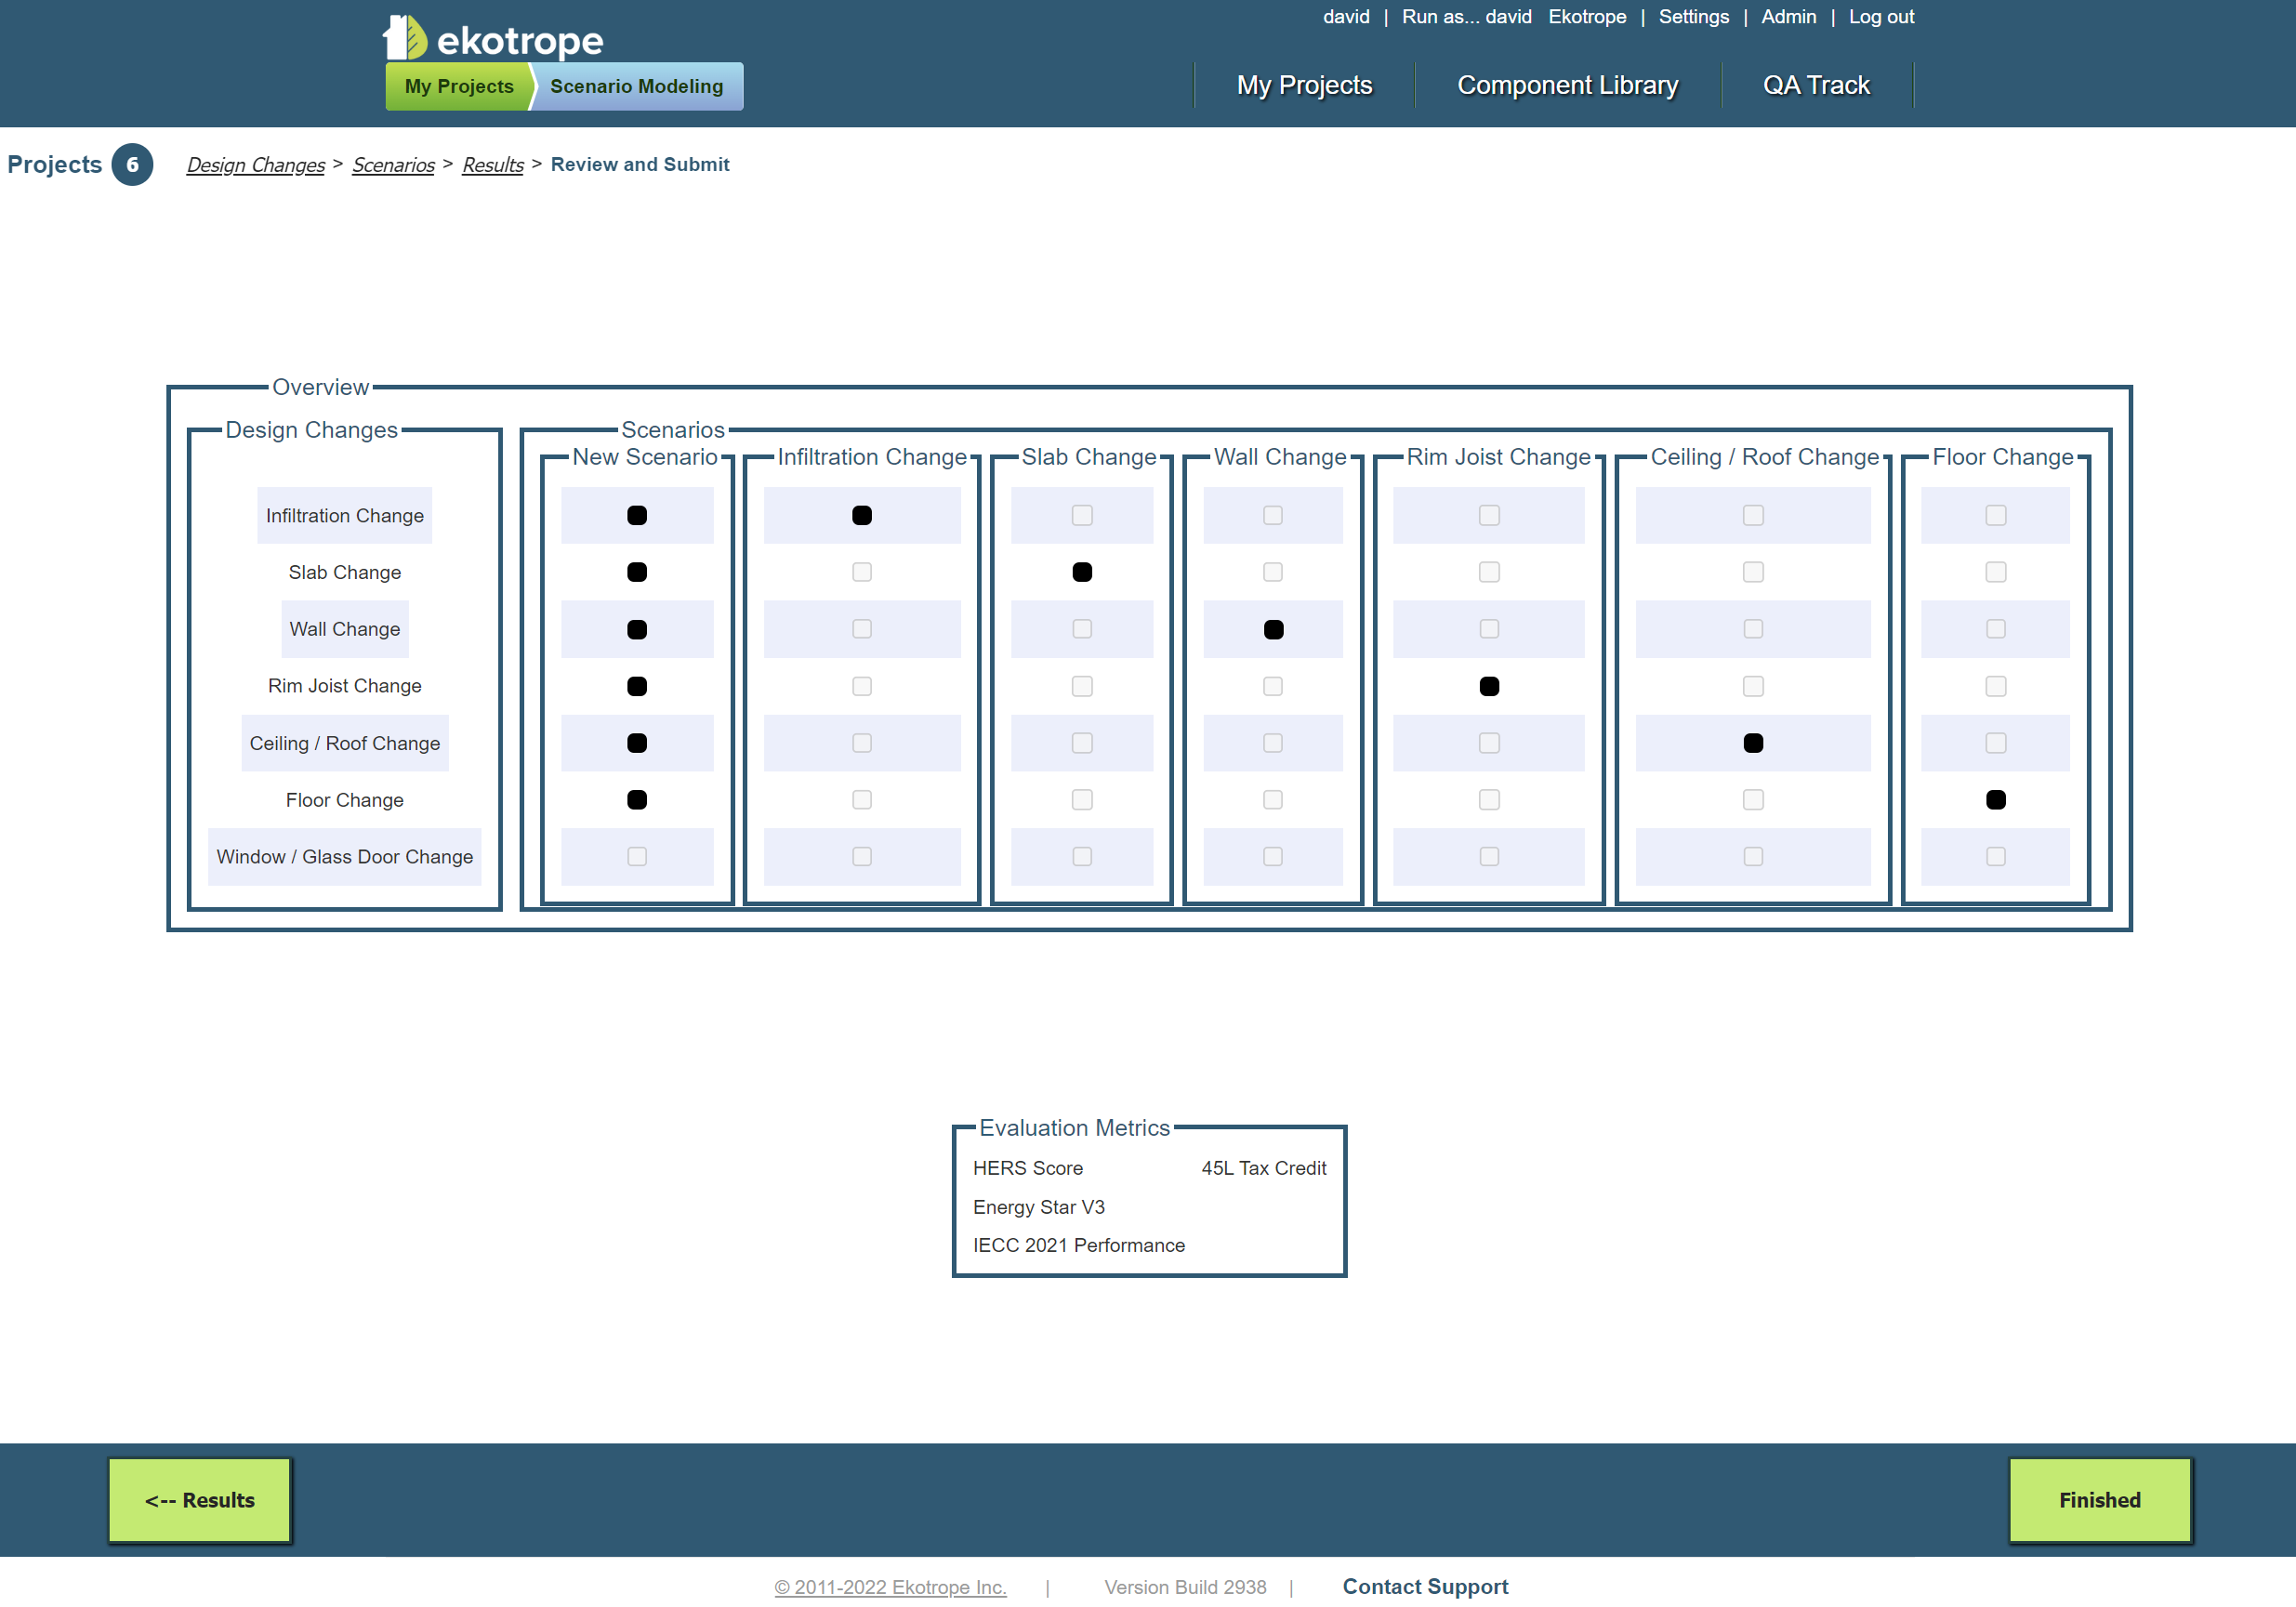Screen dimensions: 2296x1607
Task: Check Slab Change in the Wall Change scenario
Action: [1273, 572]
